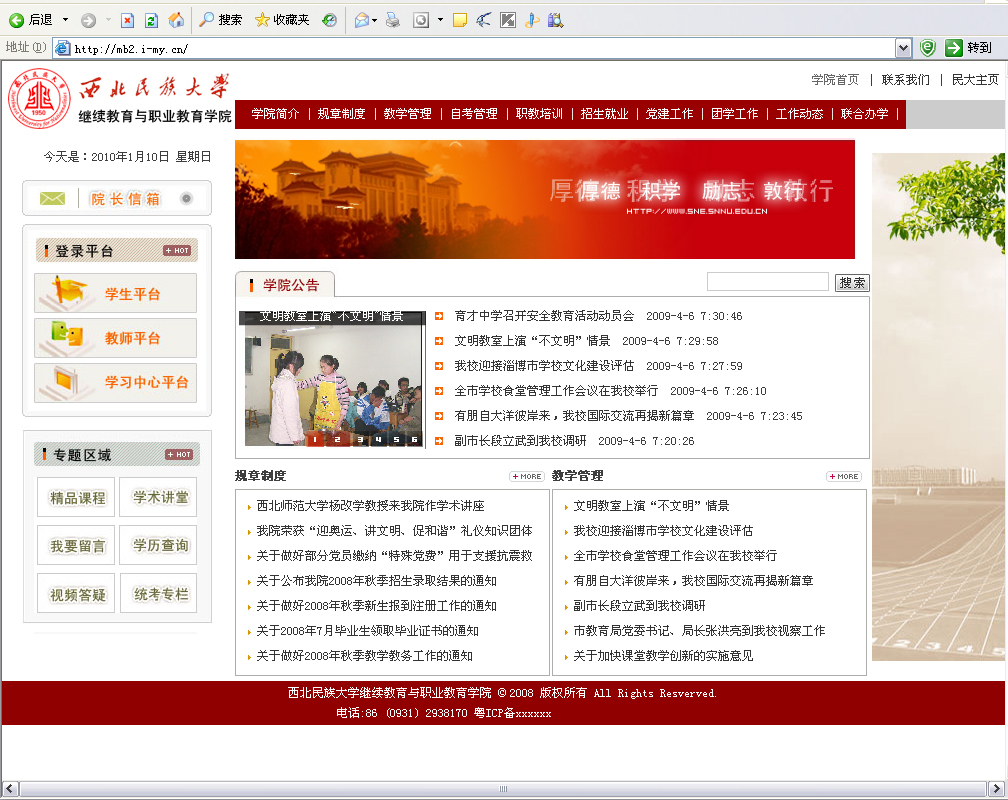
Task: Open the 教师平台 login button
Action: (x=116, y=338)
